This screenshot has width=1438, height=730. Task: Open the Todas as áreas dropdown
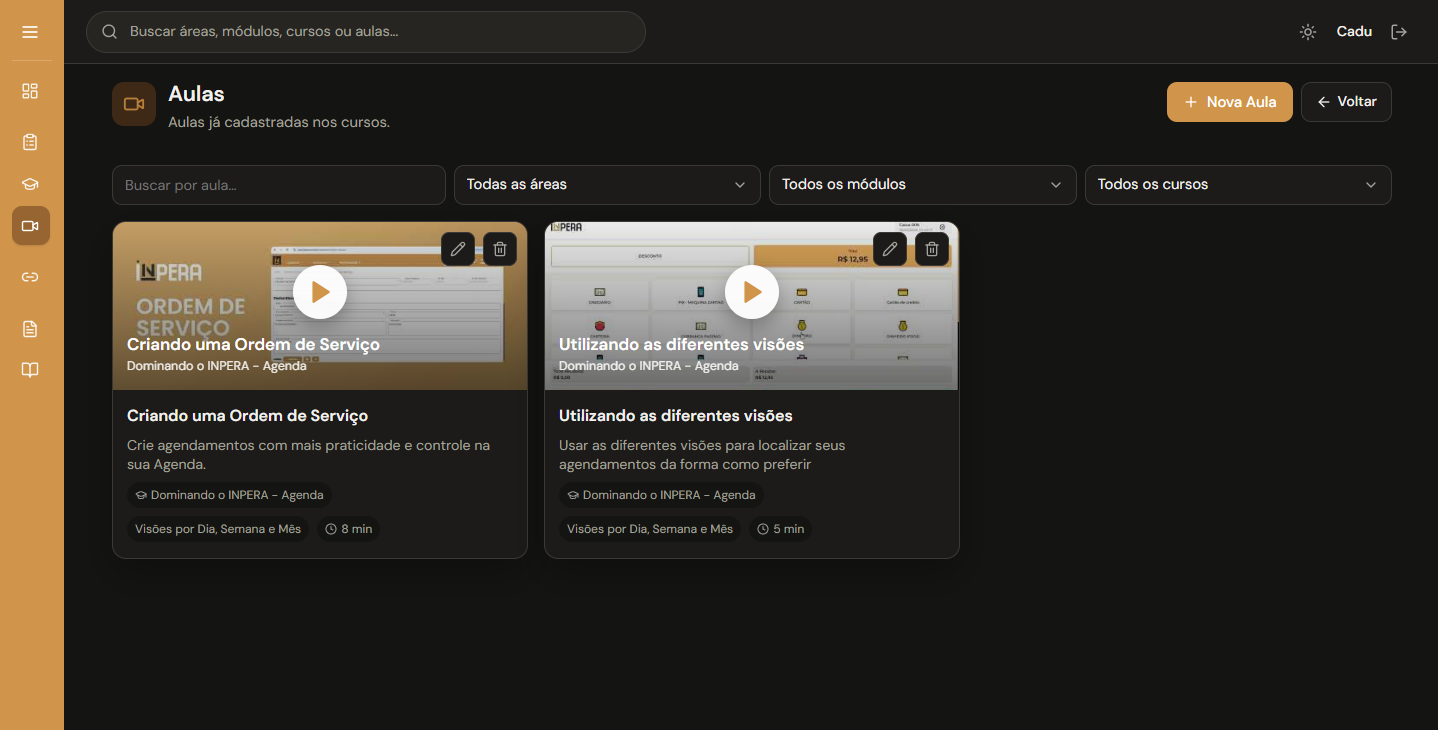[x=607, y=185]
